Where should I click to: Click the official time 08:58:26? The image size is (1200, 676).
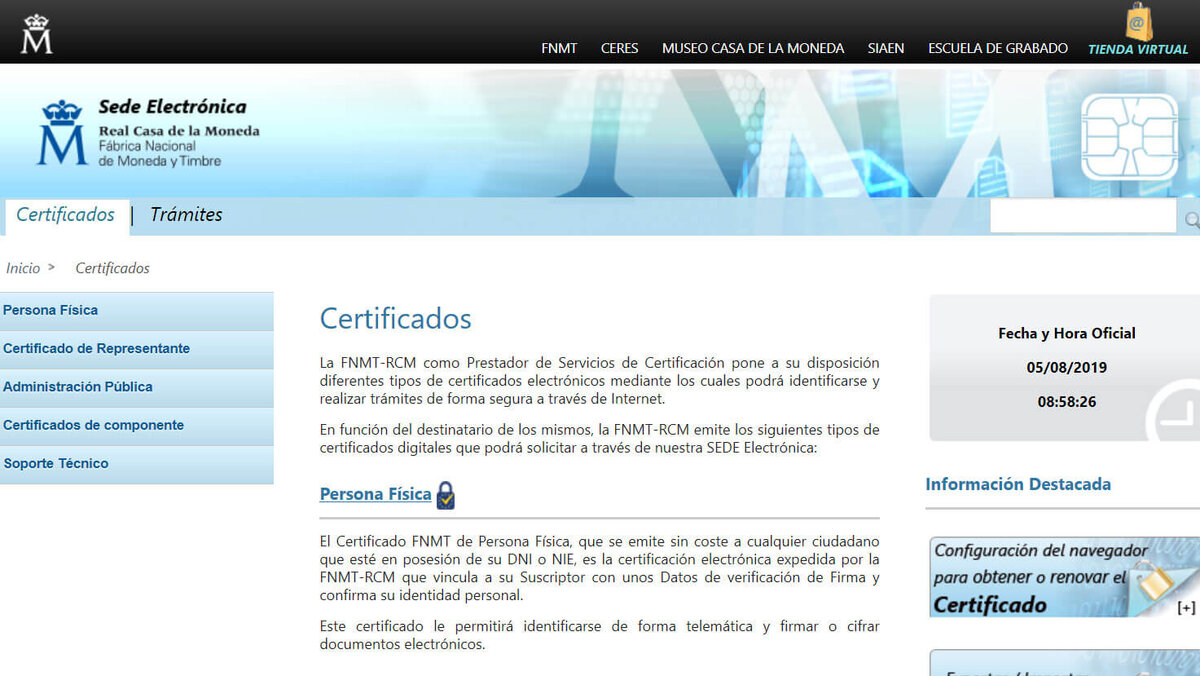1066,402
